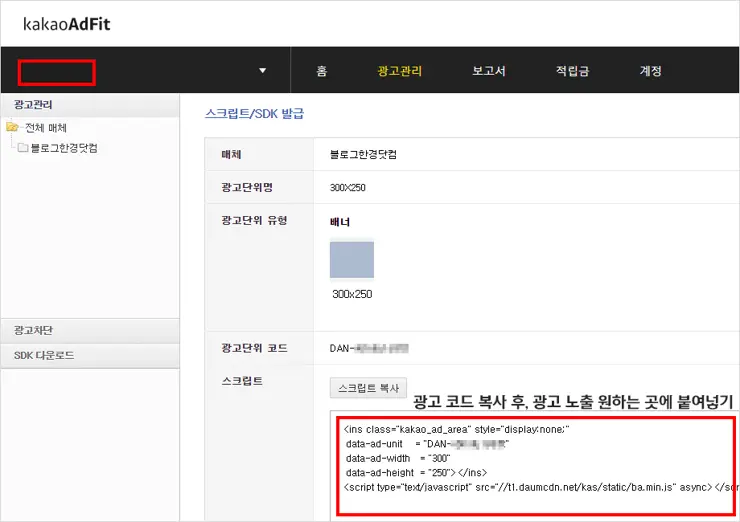Click the 스크립트/SDK 발급 heading
The height and width of the screenshot is (522, 740).
coord(254,114)
